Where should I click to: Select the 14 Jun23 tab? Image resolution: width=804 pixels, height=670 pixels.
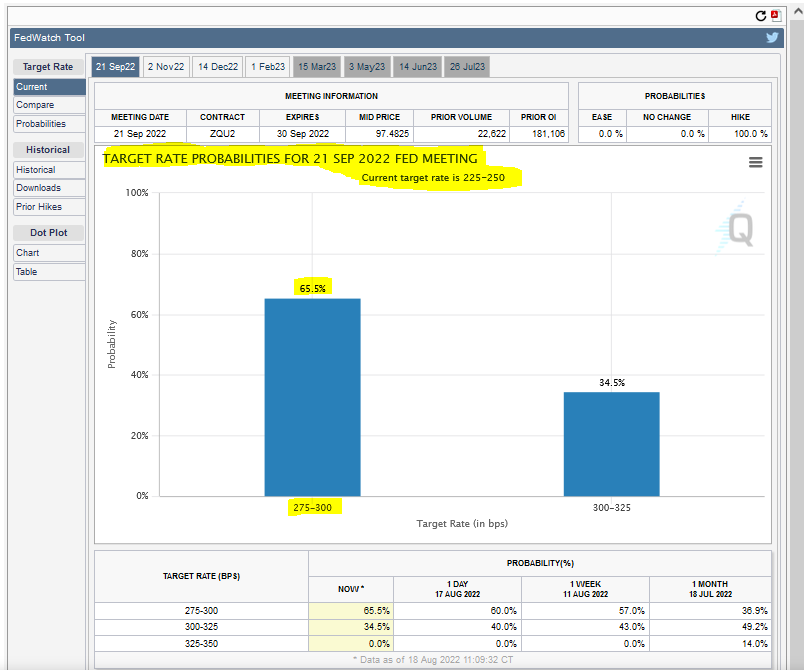[x=418, y=67]
